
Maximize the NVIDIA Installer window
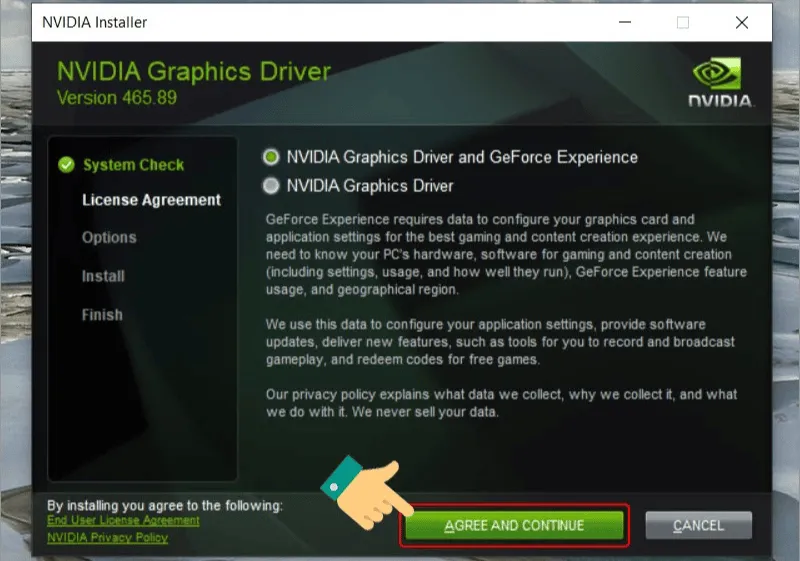coord(683,22)
